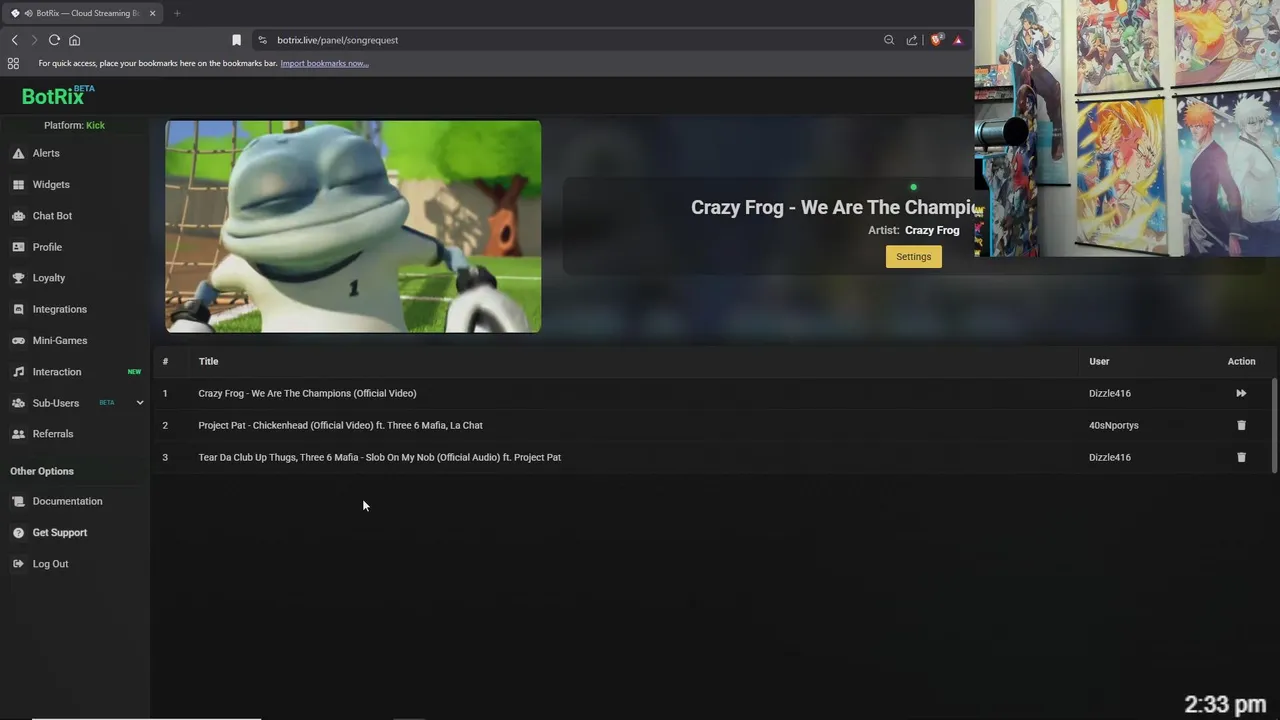Click the Sub-Users people icon
The height and width of the screenshot is (720, 1280).
pyautogui.click(x=18, y=403)
